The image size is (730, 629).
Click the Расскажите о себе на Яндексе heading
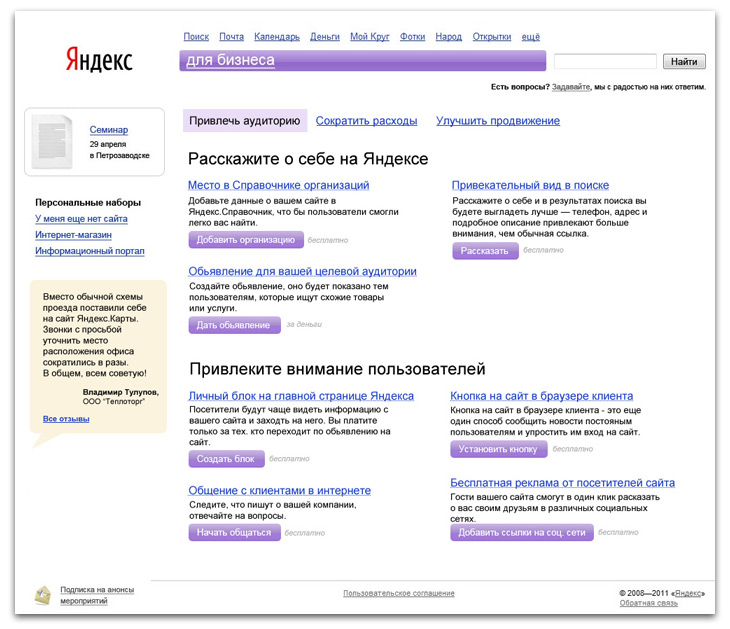[x=308, y=159]
